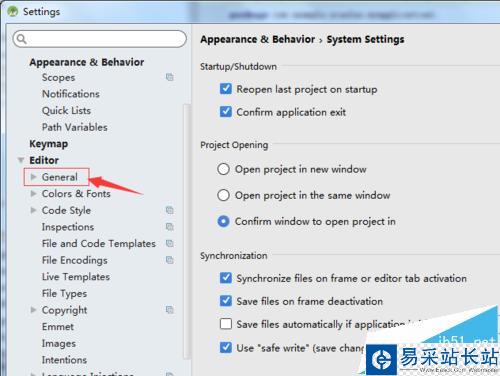Click the project-level icon beside File Encodings
500x376 pixels.
tap(169, 260)
